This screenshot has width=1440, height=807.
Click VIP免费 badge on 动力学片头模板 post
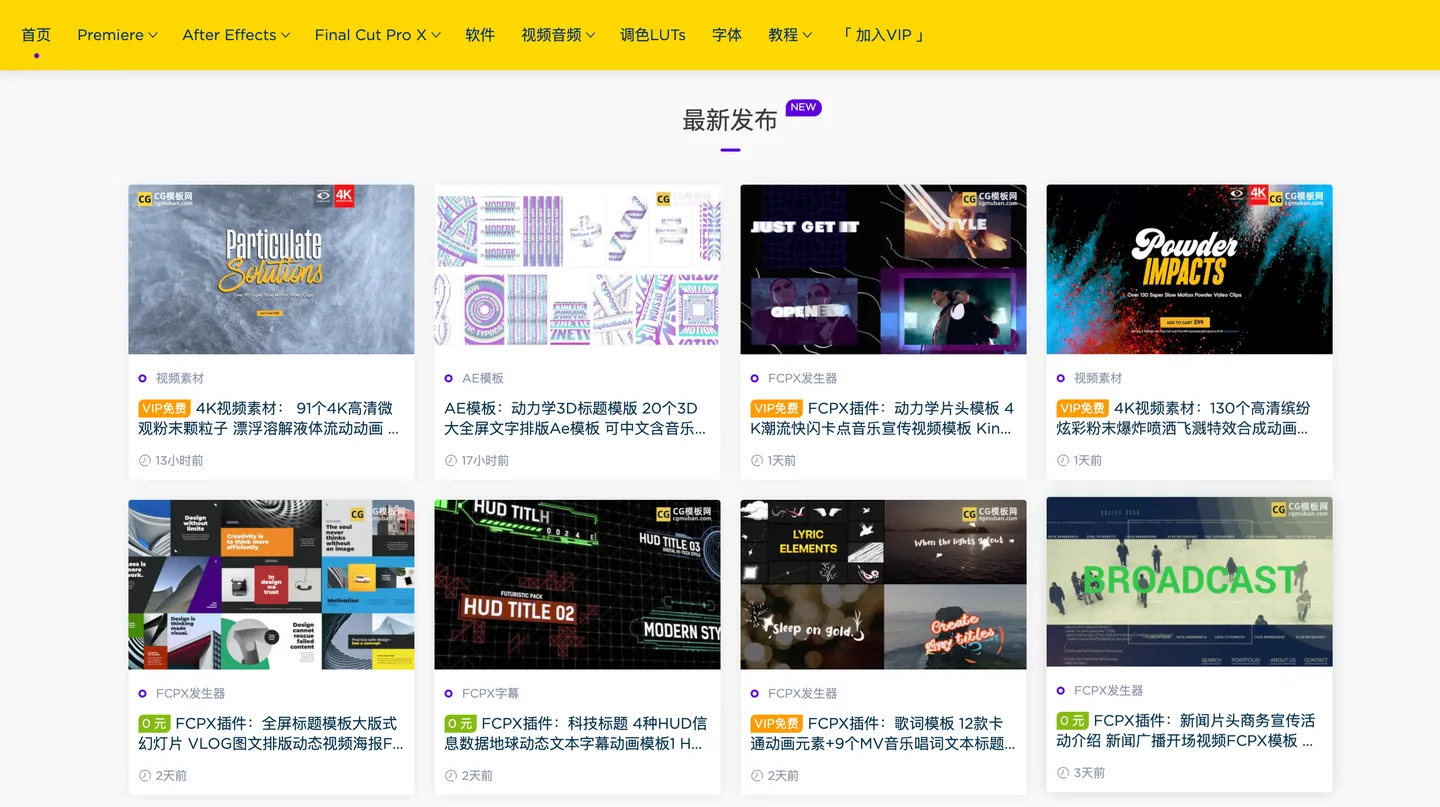coord(776,408)
